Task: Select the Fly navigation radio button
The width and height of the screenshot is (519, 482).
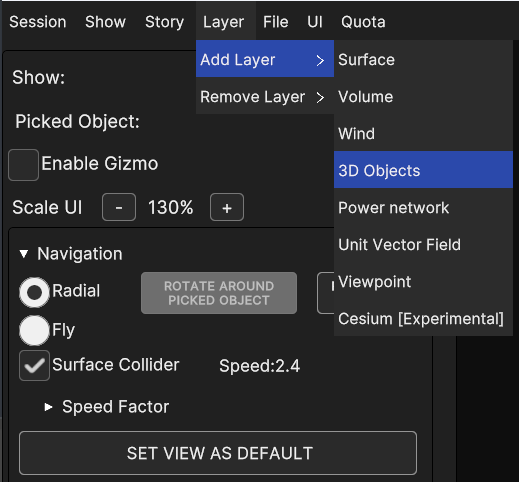Action: (34, 330)
